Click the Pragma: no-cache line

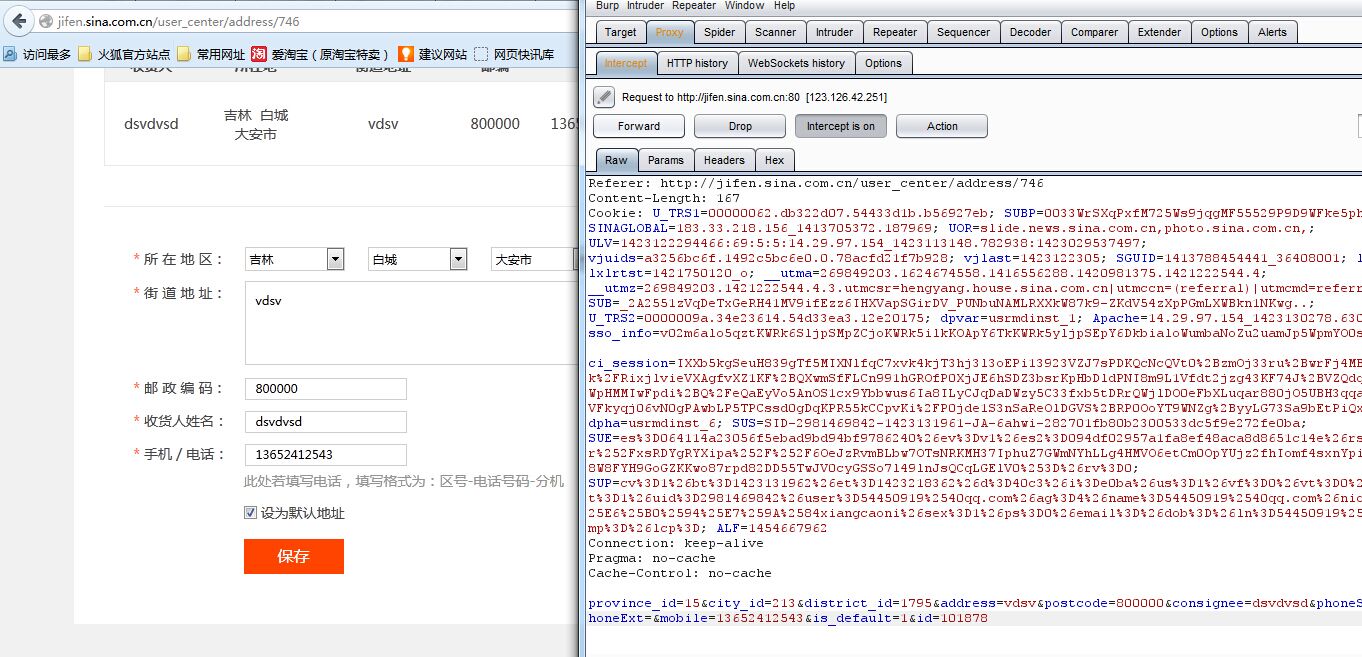(x=652, y=558)
